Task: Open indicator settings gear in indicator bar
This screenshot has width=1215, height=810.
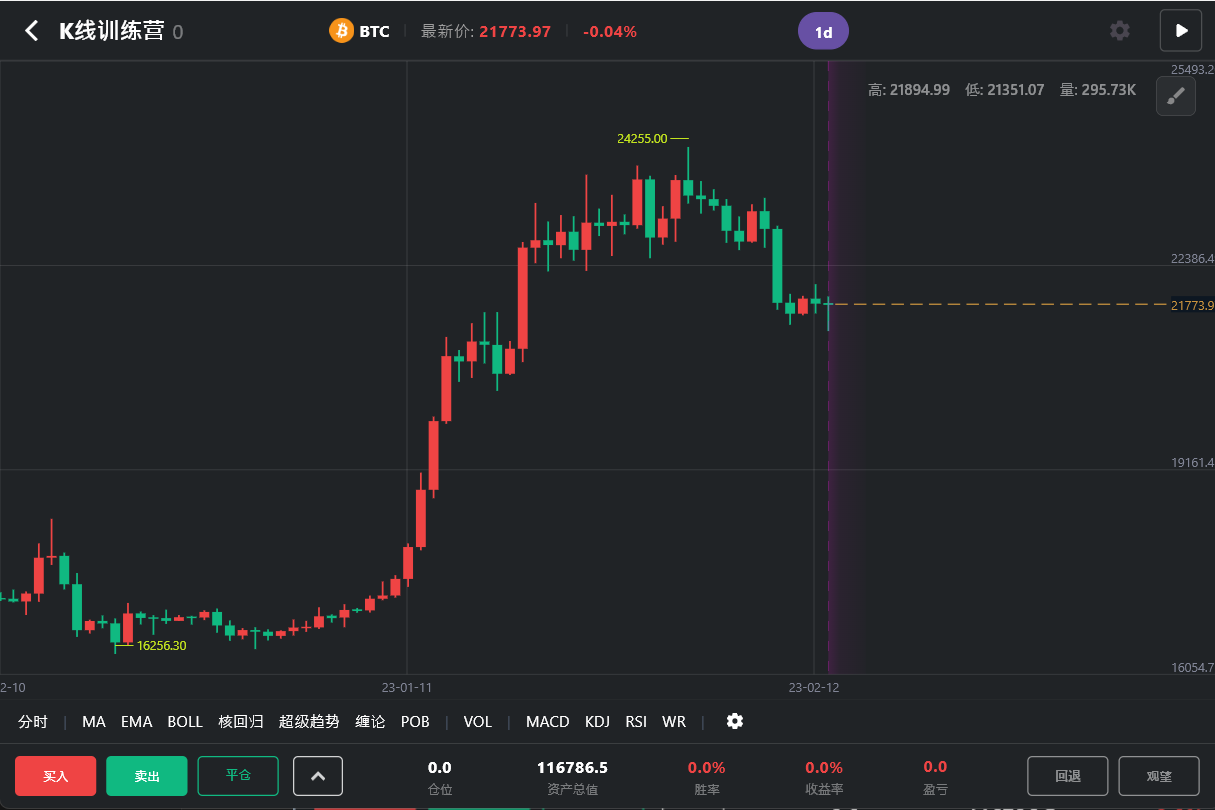Action: click(x=735, y=721)
